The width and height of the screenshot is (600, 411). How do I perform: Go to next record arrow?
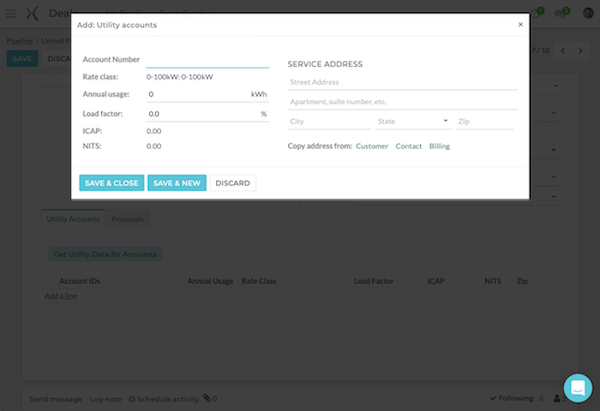click(580, 51)
